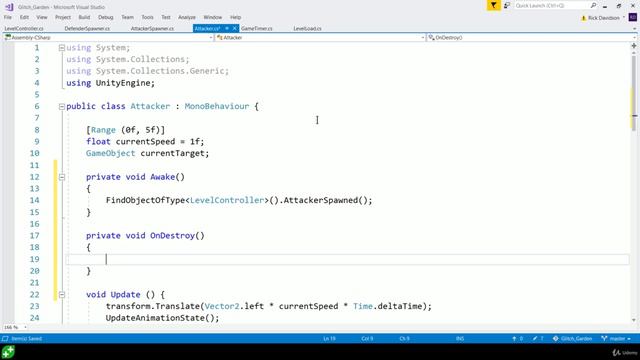Click UpdateAnimationState() call on line 24
This screenshot has height=360, width=640.
162,318
